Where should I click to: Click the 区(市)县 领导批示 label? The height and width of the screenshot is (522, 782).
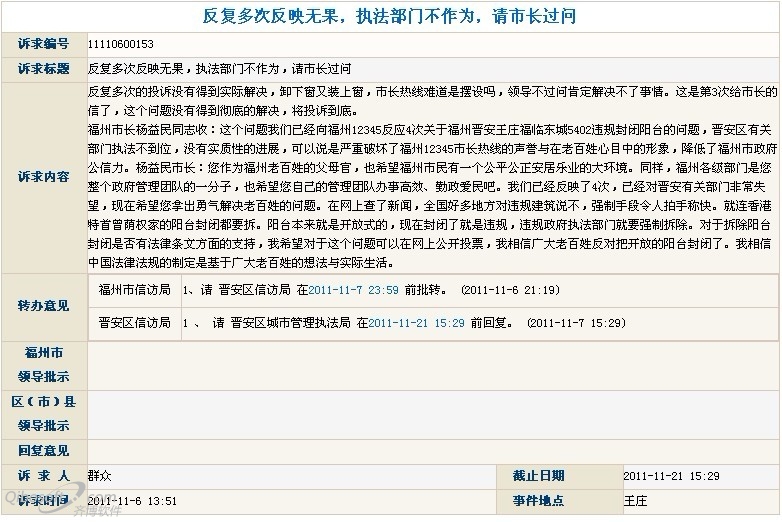pos(43,414)
